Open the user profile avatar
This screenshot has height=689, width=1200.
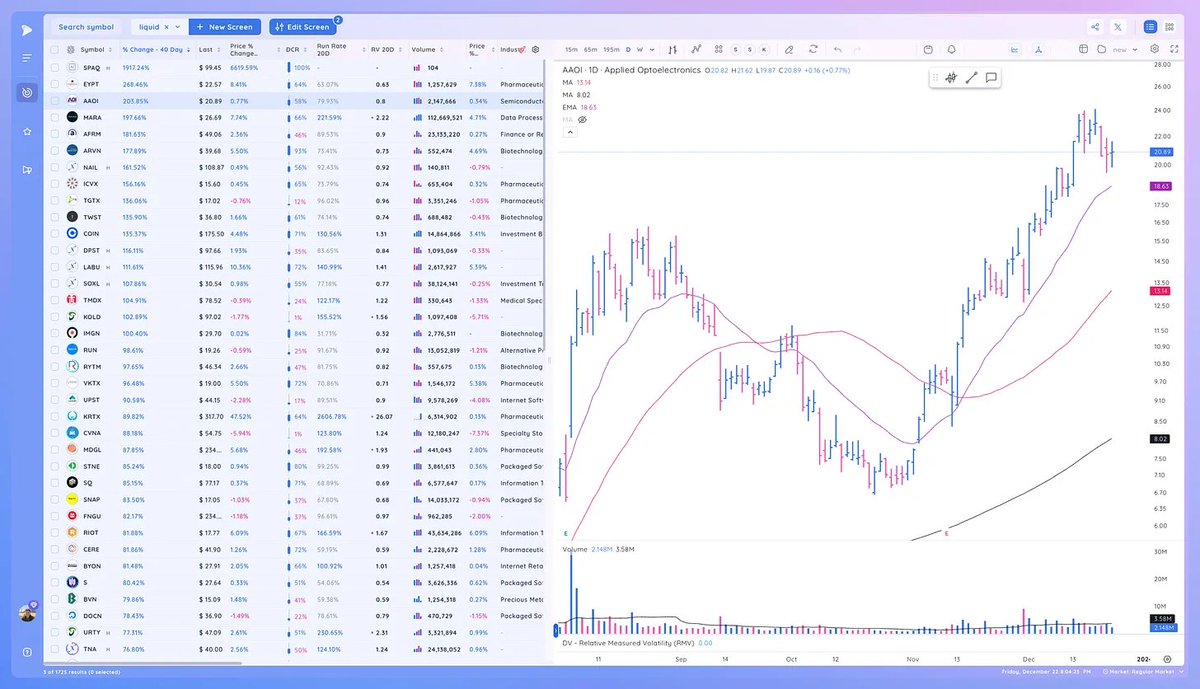click(x=27, y=613)
